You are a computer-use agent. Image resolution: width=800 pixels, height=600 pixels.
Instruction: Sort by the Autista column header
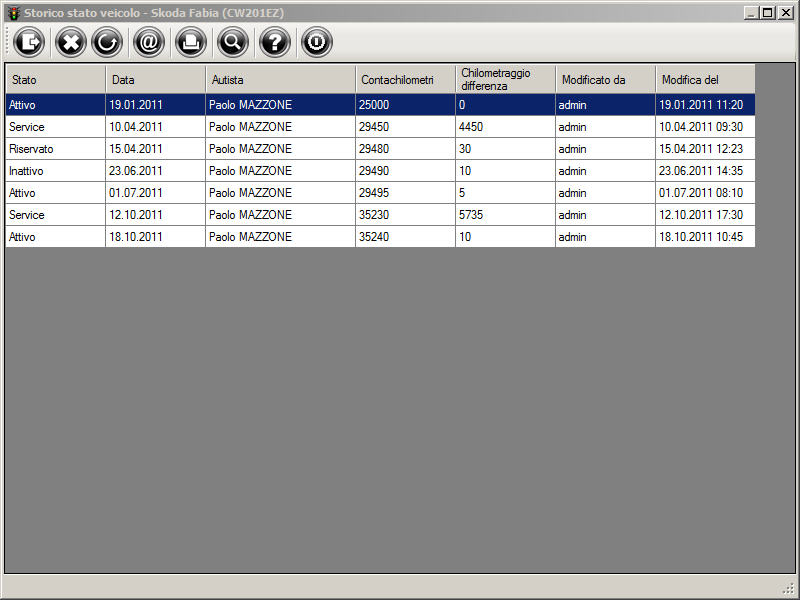(281, 80)
